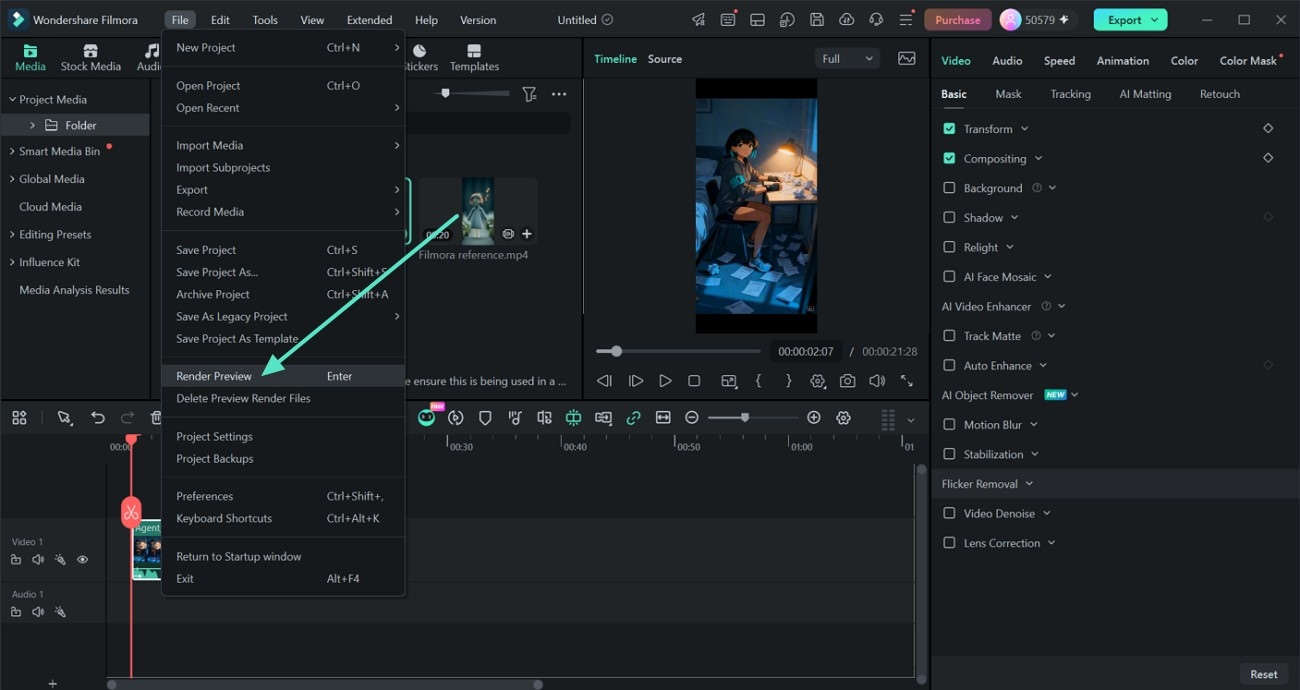The width and height of the screenshot is (1300, 690).
Task: Toggle Video 1 track visibility eye
Action: coord(82,560)
